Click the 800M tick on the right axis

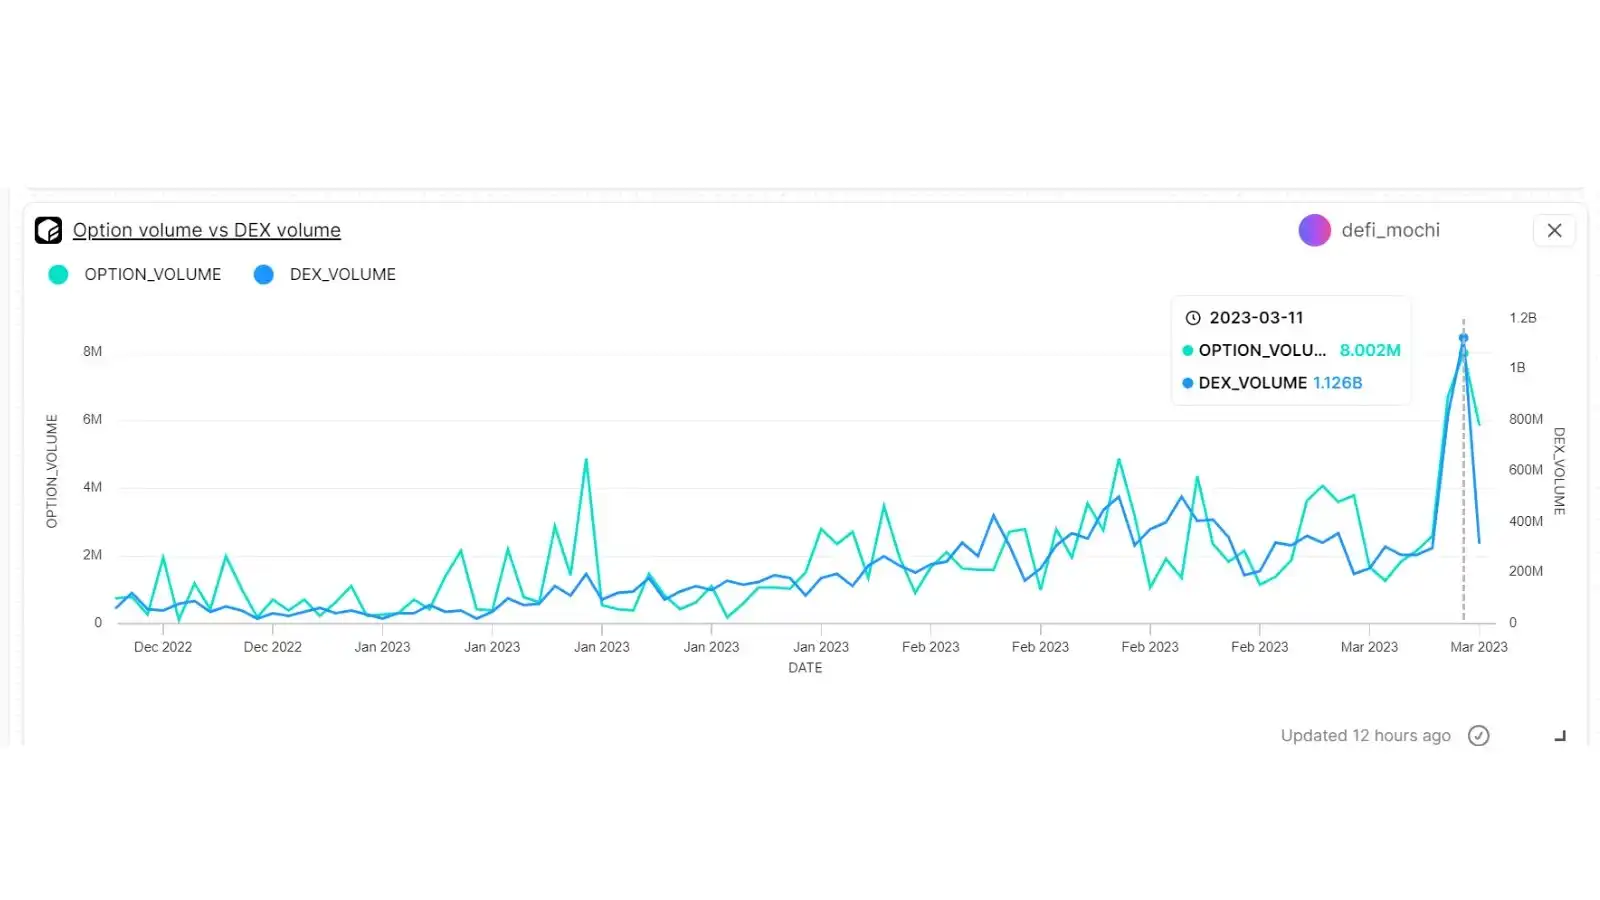pyautogui.click(x=1526, y=419)
